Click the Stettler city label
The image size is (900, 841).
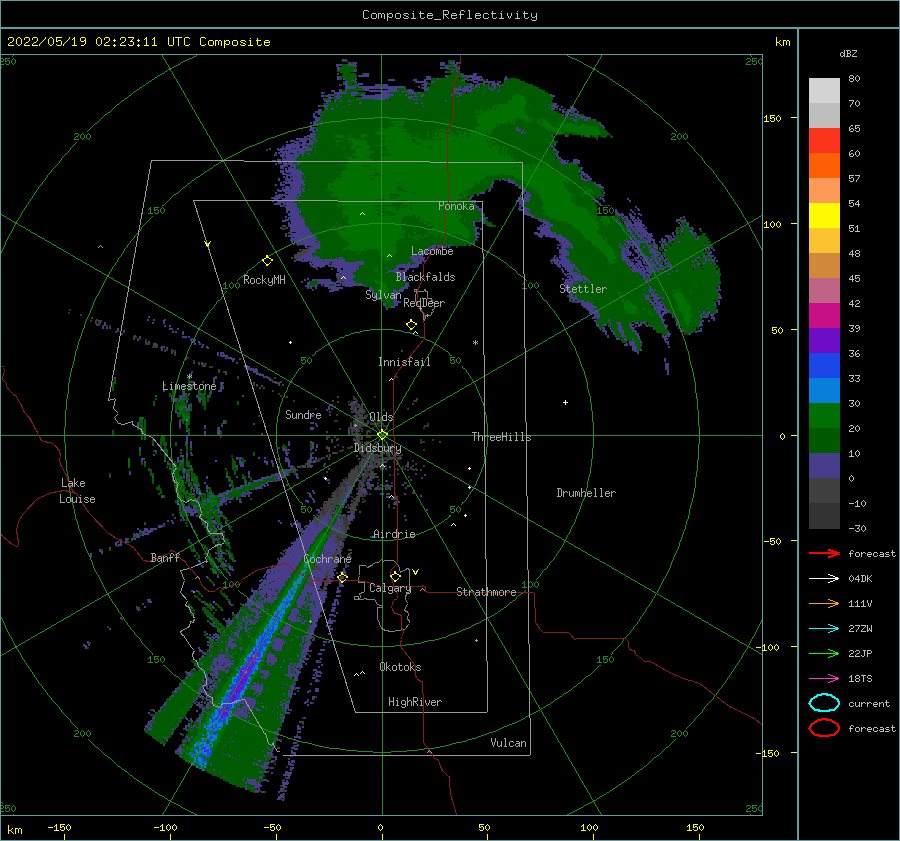point(583,289)
